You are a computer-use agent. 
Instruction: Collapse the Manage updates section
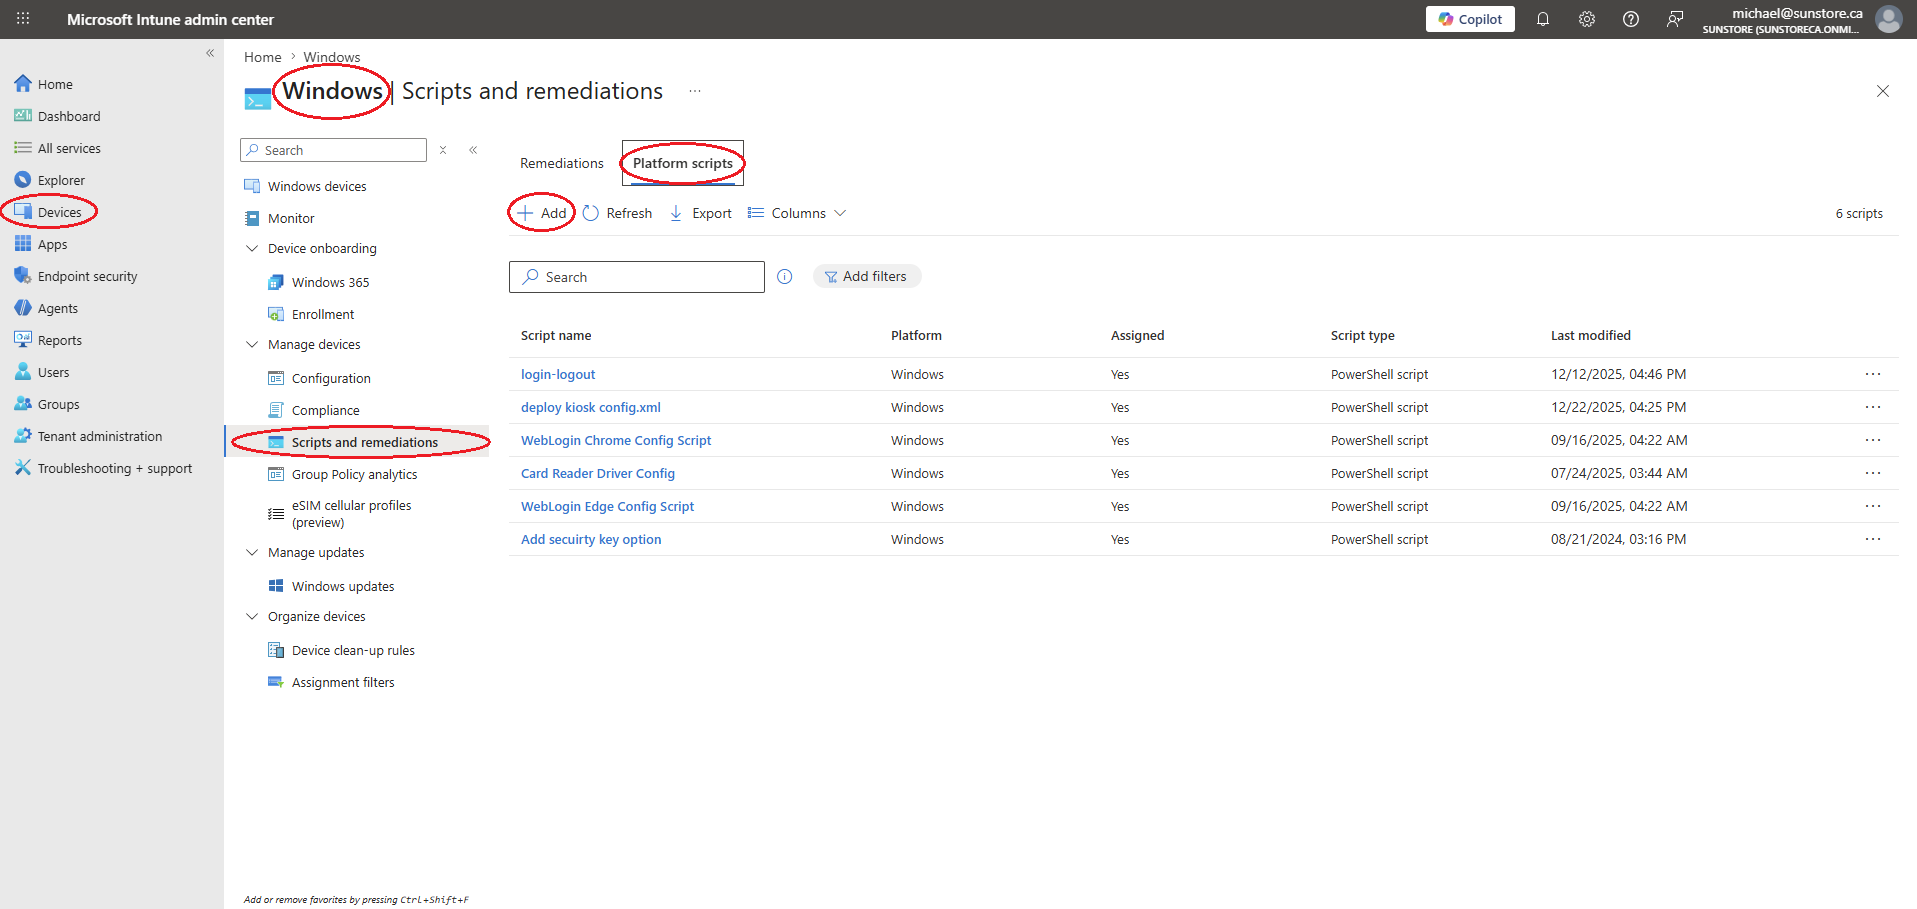click(x=252, y=552)
